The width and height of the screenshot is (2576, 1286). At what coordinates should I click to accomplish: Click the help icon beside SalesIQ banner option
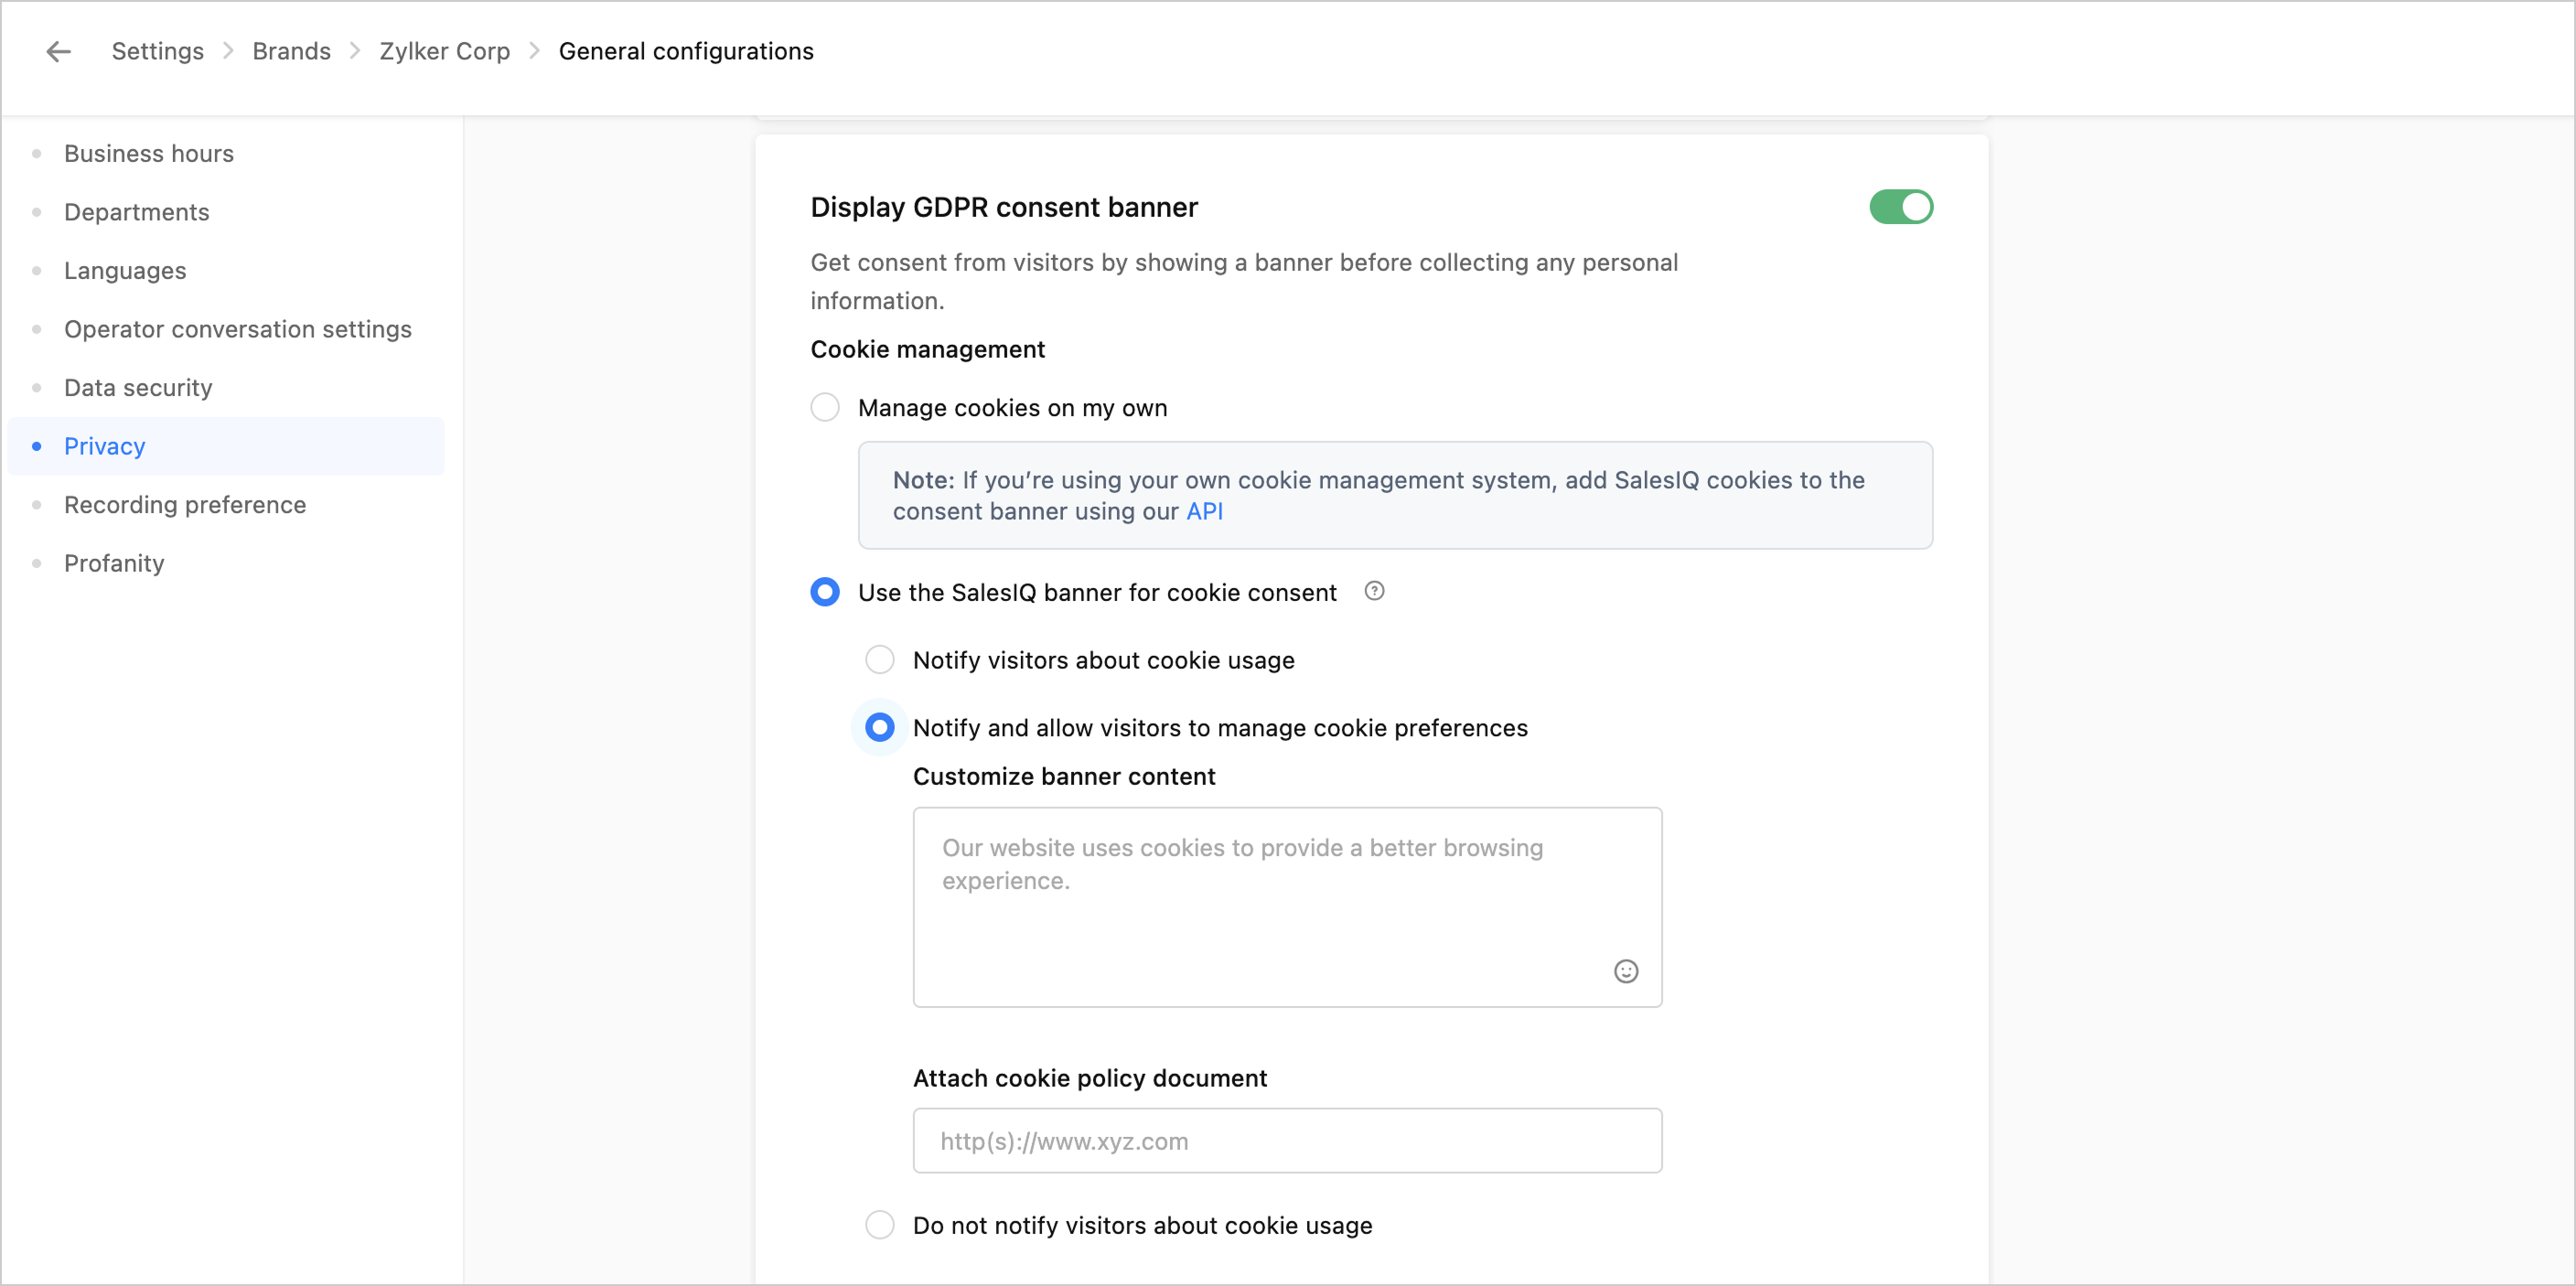coord(1374,591)
